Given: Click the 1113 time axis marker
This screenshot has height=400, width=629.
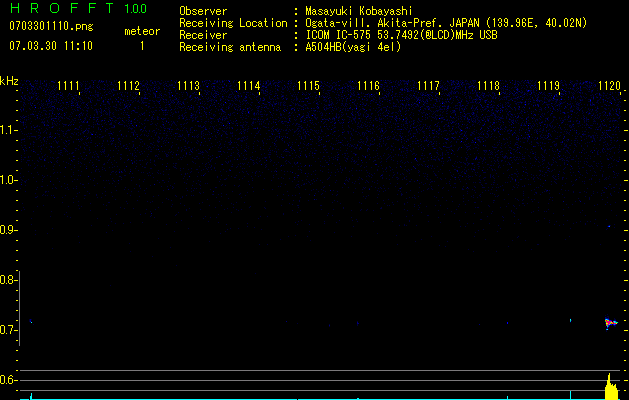Looking at the screenshot, I should coord(188,85).
